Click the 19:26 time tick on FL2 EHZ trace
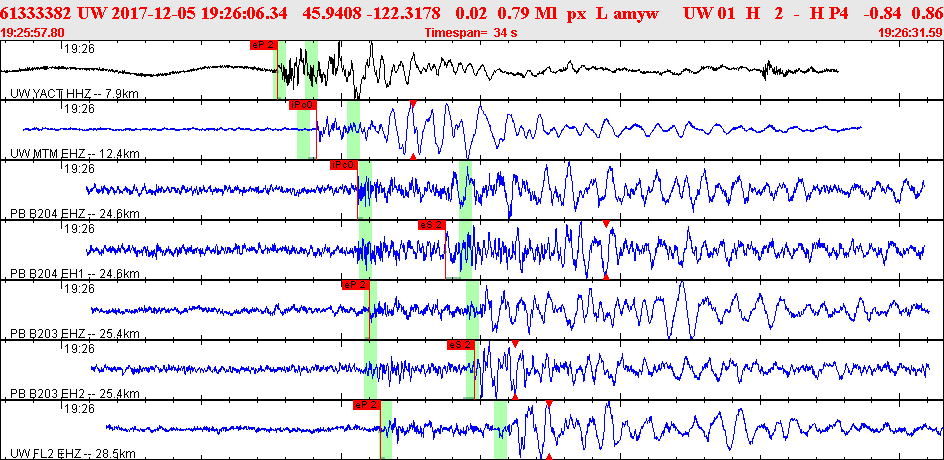The width and height of the screenshot is (944, 460). [x=78, y=409]
